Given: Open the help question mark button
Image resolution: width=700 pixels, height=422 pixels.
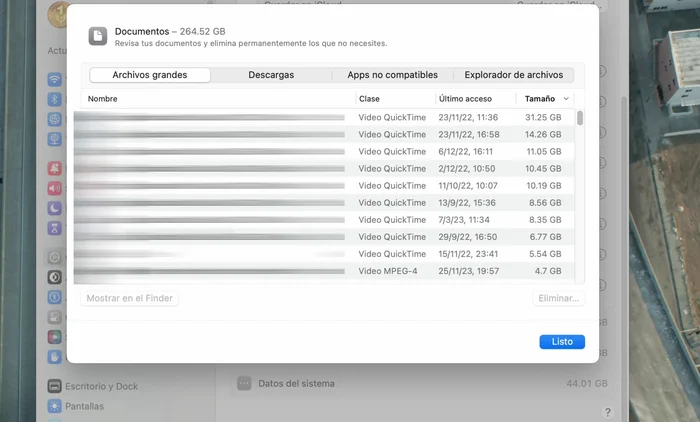Looking at the screenshot, I should (x=607, y=412).
